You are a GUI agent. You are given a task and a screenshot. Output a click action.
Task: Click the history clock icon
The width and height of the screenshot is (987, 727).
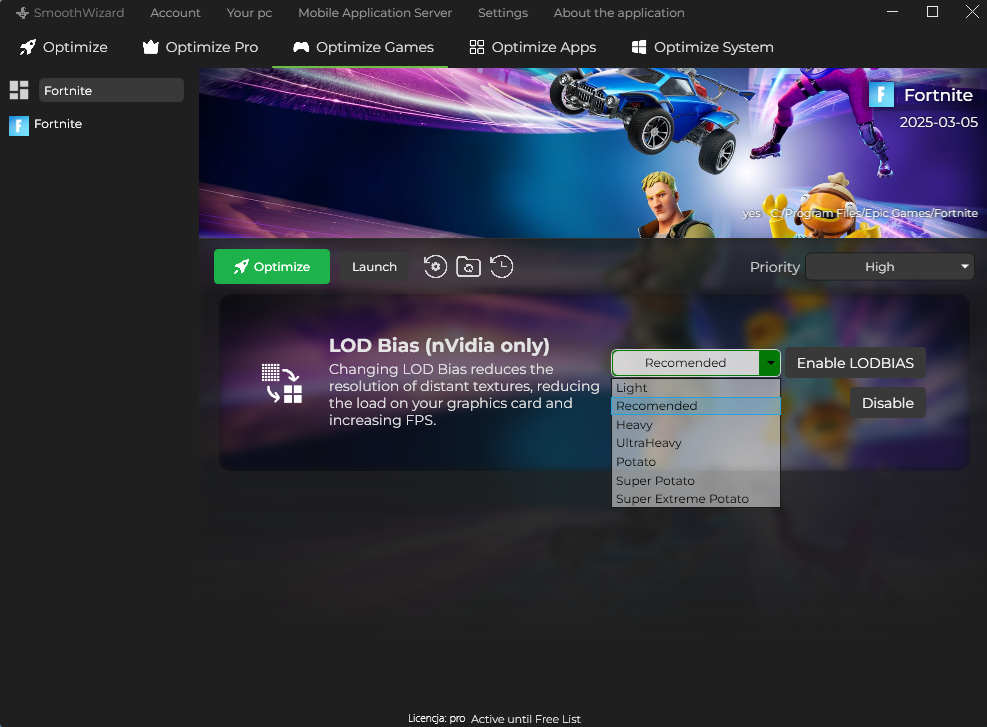pyautogui.click(x=501, y=266)
